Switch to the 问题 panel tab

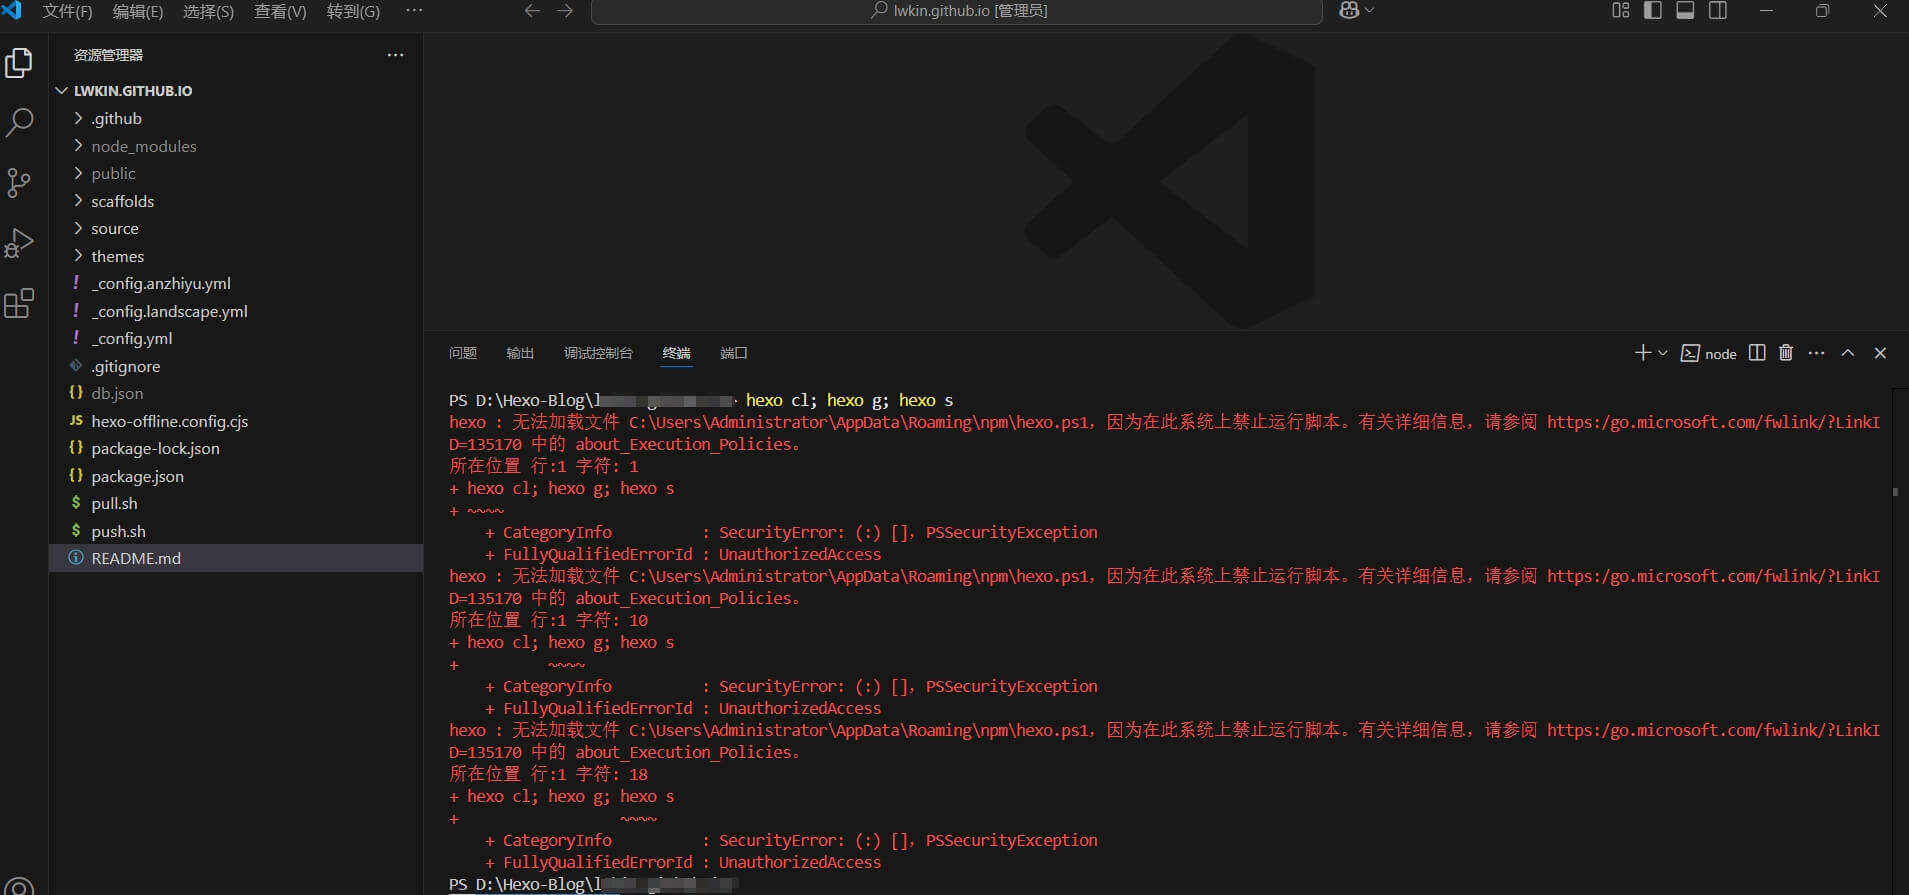462,353
